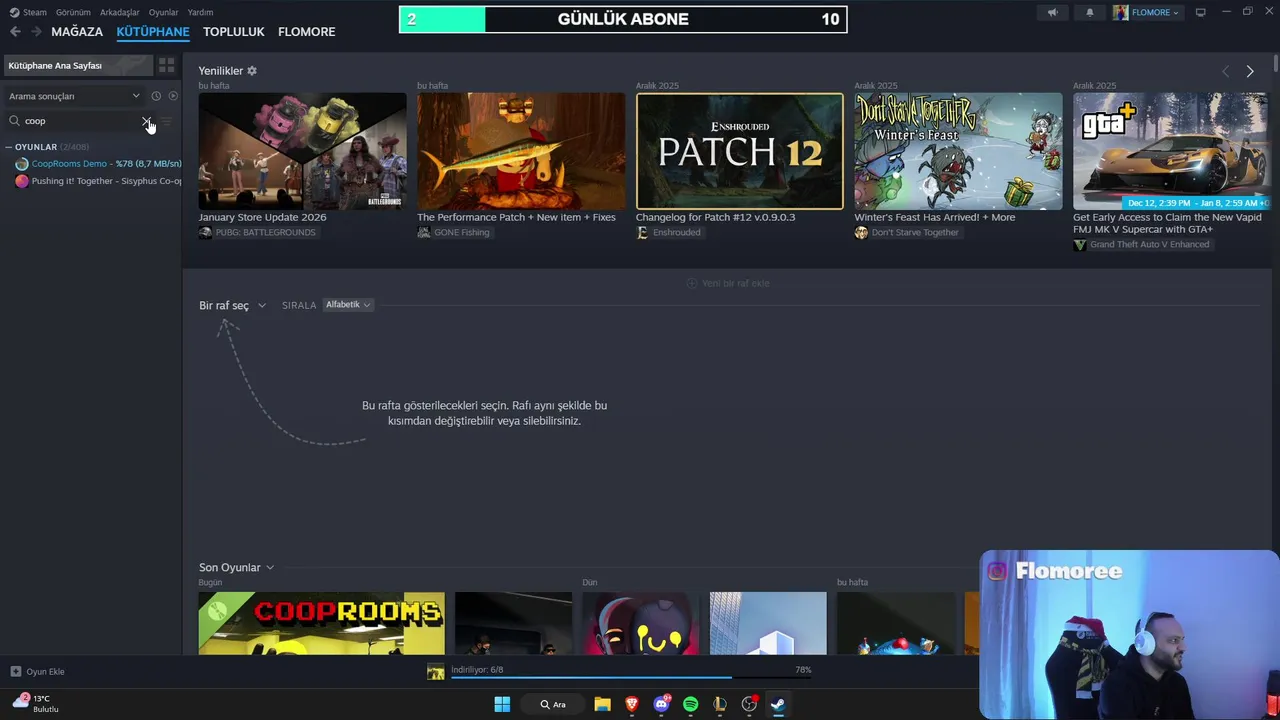The width and height of the screenshot is (1280, 720).
Task: Open COOPROOMS recent game cover
Action: (322, 623)
